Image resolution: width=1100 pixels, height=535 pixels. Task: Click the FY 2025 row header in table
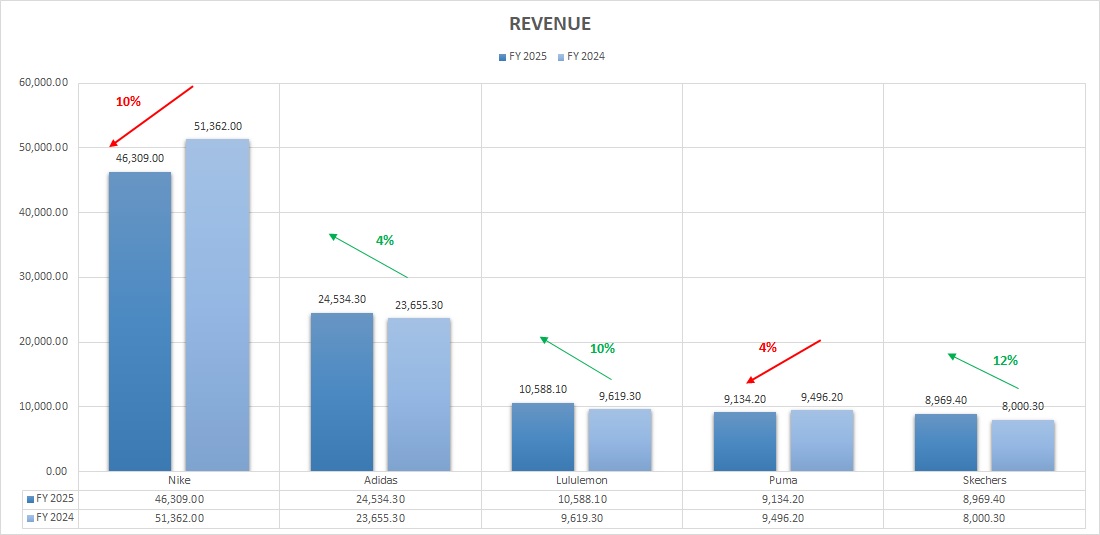(50, 499)
